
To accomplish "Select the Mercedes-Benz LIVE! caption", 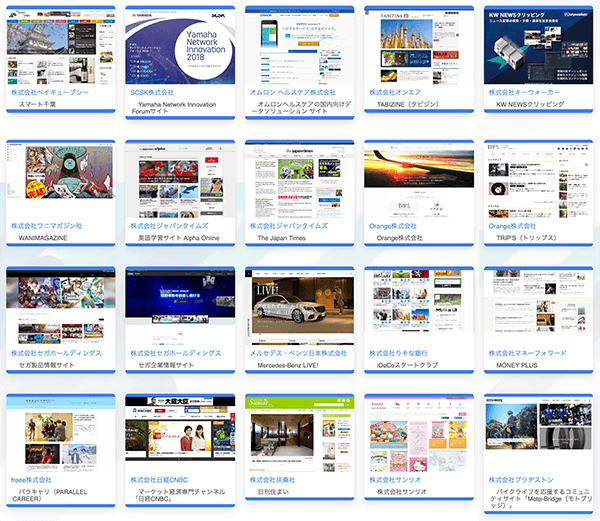I will 288,365.
